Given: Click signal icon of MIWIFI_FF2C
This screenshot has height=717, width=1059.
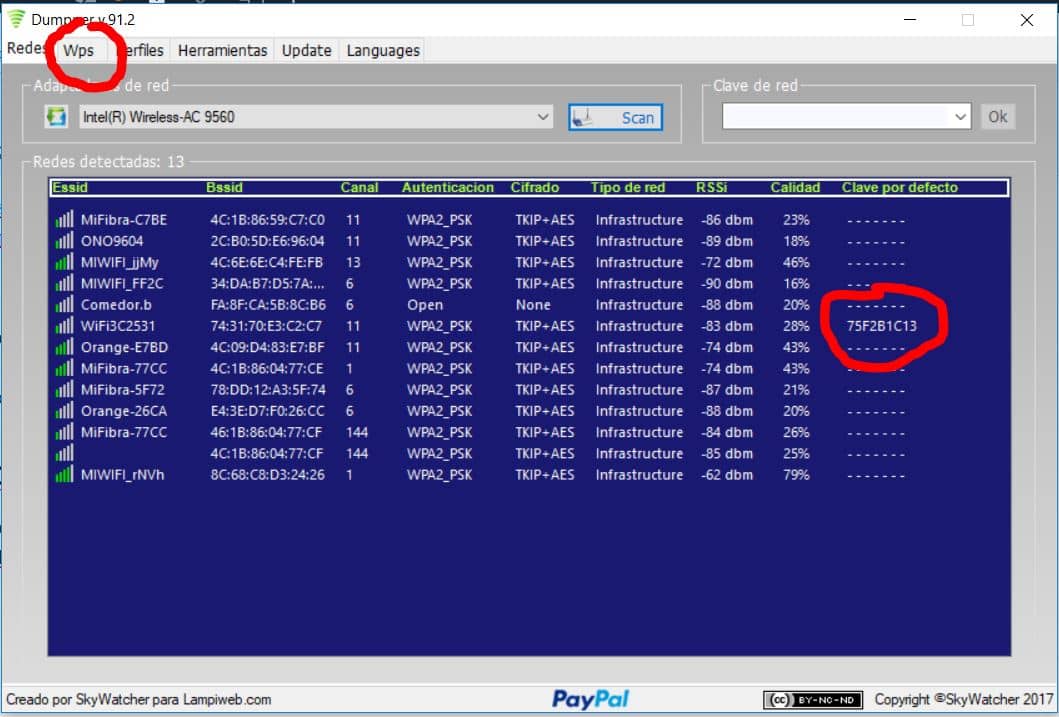Looking at the screenshot, I should (64, 284).
